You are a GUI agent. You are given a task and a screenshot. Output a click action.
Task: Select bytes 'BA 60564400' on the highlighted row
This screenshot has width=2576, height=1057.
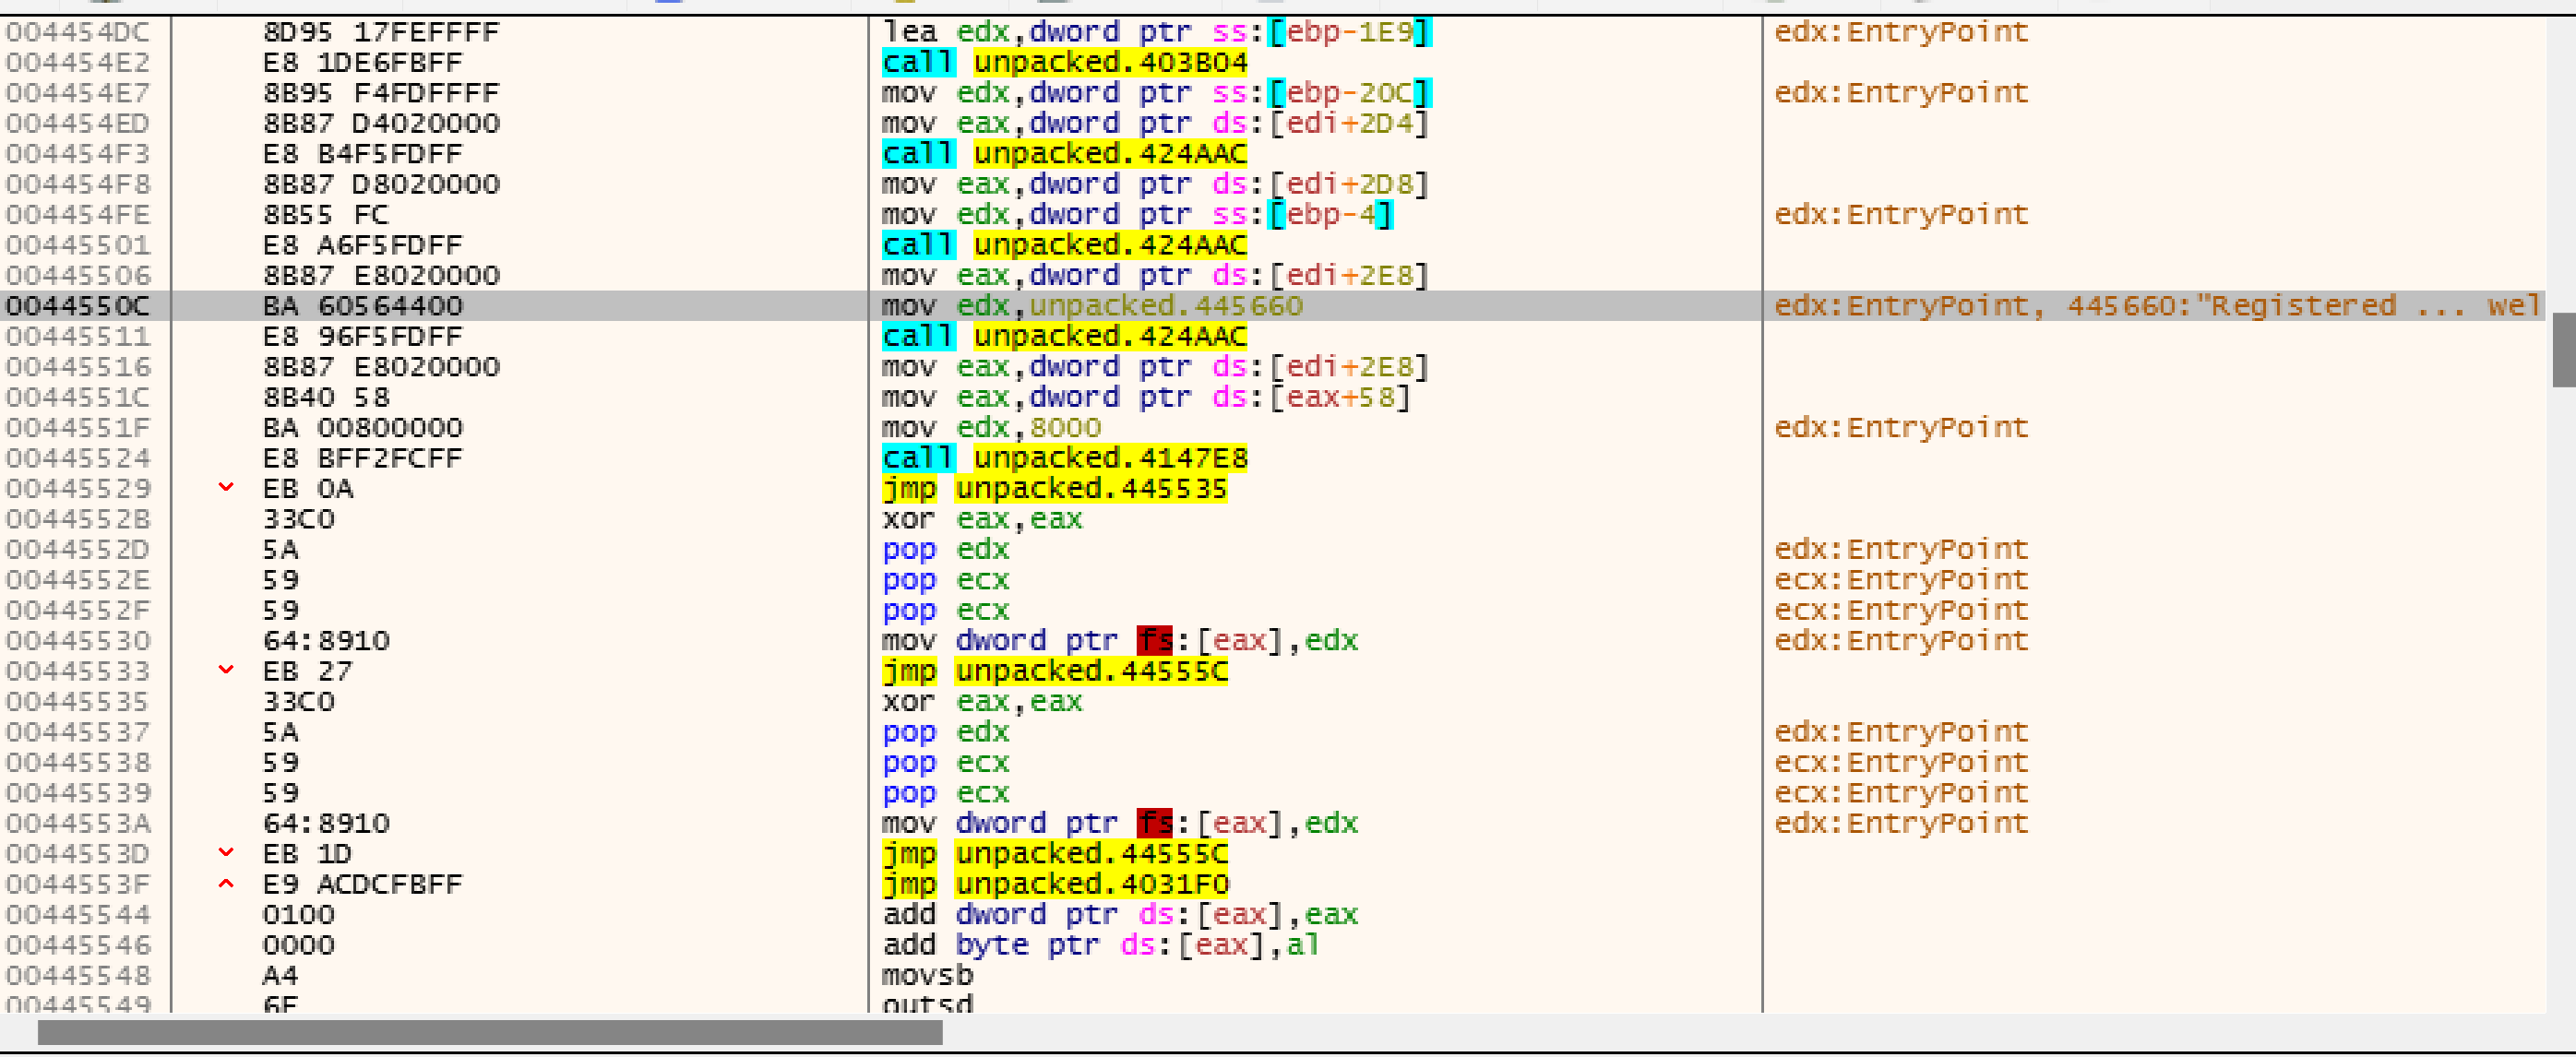362,306
